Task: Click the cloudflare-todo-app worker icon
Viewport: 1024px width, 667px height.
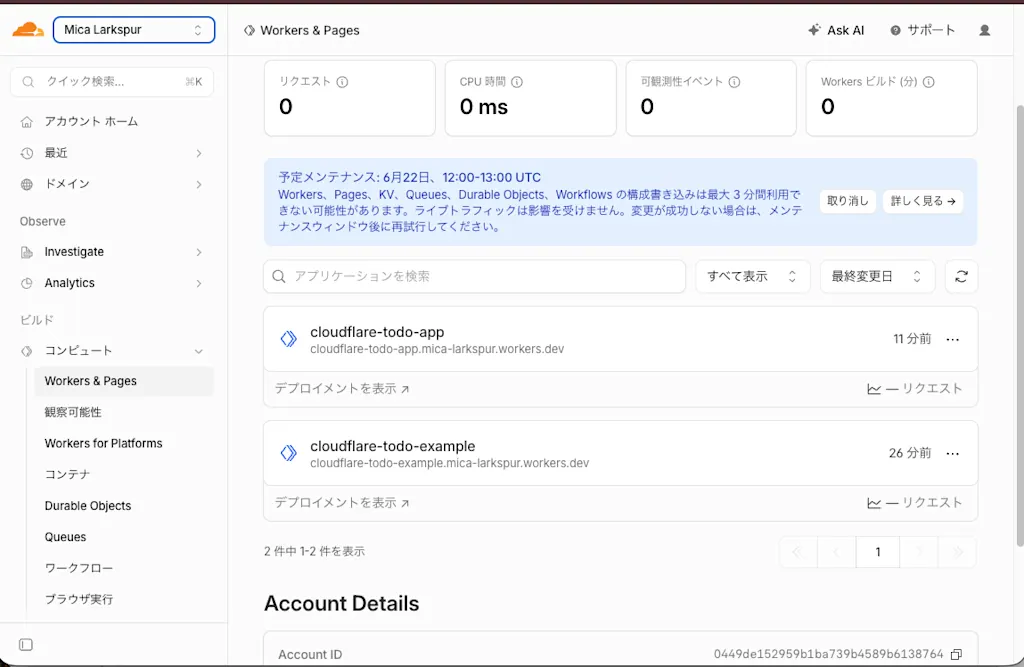Action: coord(289,339)
